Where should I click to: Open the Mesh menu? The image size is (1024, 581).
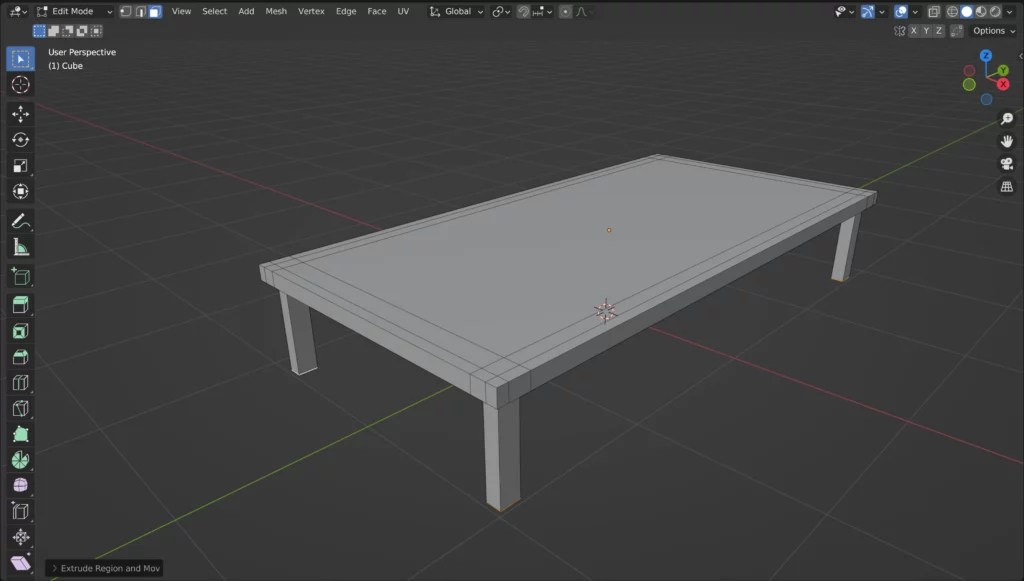pos(277,11)
